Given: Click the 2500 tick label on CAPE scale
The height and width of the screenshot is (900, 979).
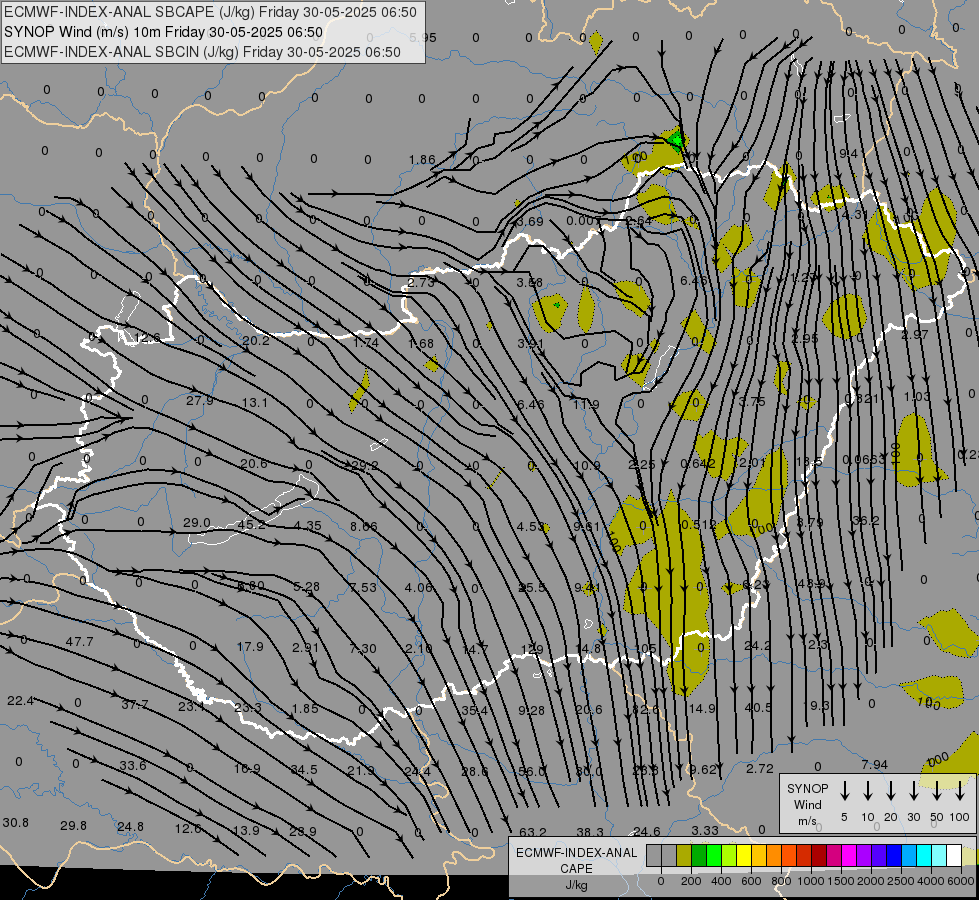Looking at the screenshot, I should [901, 881].
